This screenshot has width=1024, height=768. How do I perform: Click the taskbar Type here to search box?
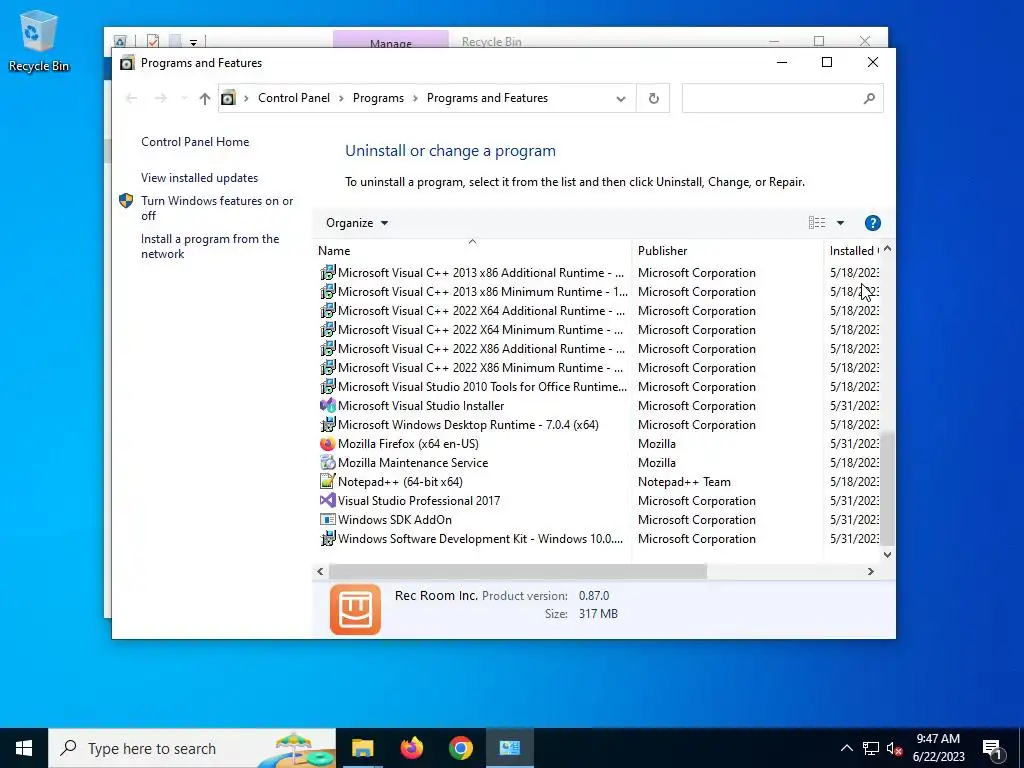pyautogui.click(x=192, y=748)
